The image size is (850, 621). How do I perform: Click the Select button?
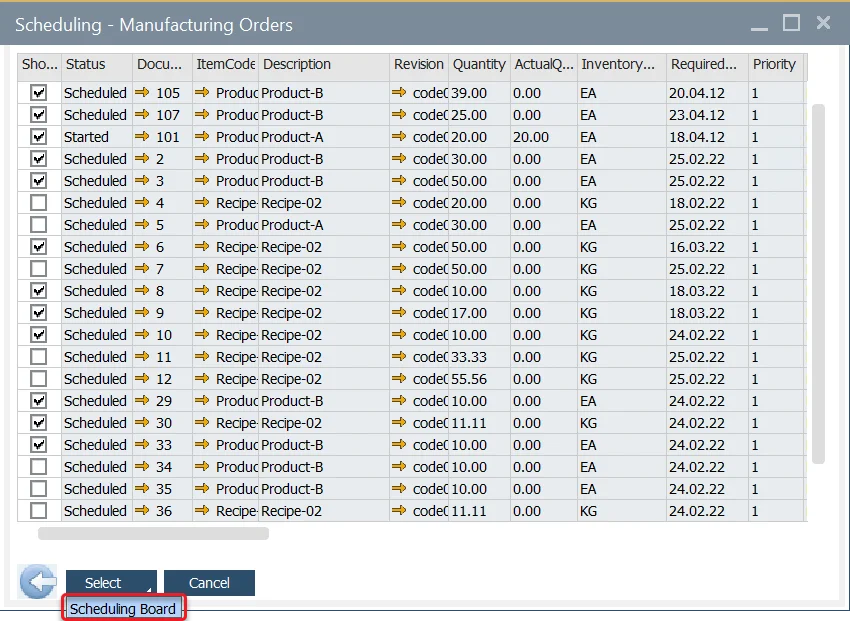coord(106,582)
